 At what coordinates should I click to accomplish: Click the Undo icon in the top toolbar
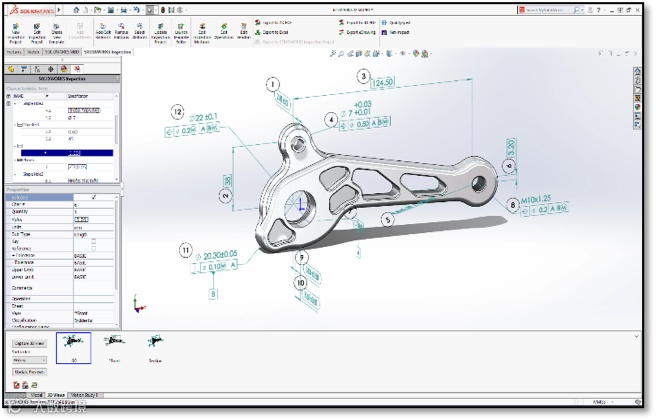coord(136,10)
